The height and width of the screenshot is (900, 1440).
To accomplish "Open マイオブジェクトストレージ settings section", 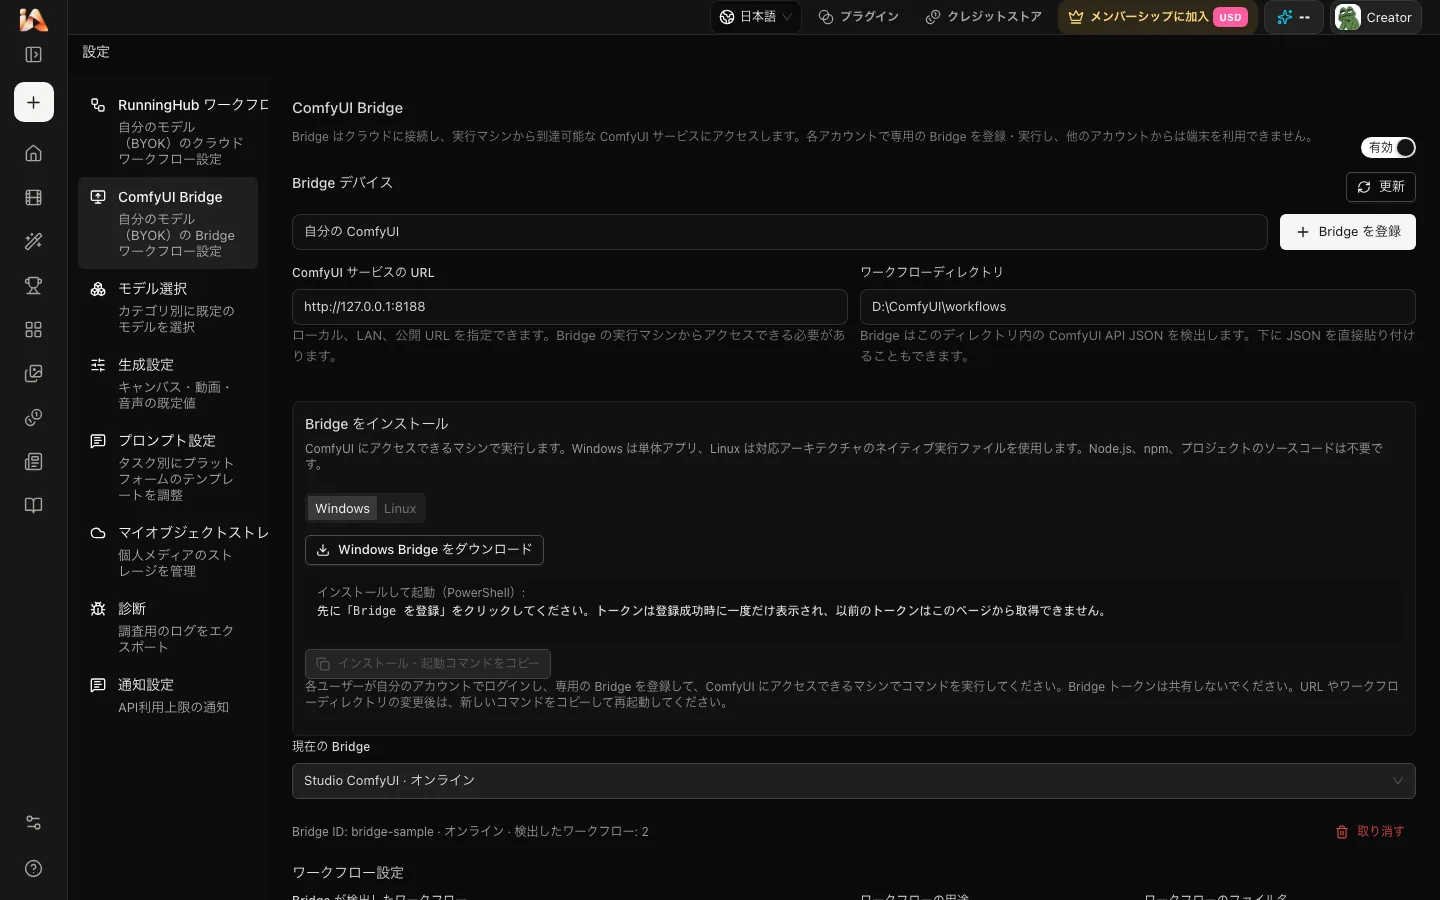I will click(168, 551).
